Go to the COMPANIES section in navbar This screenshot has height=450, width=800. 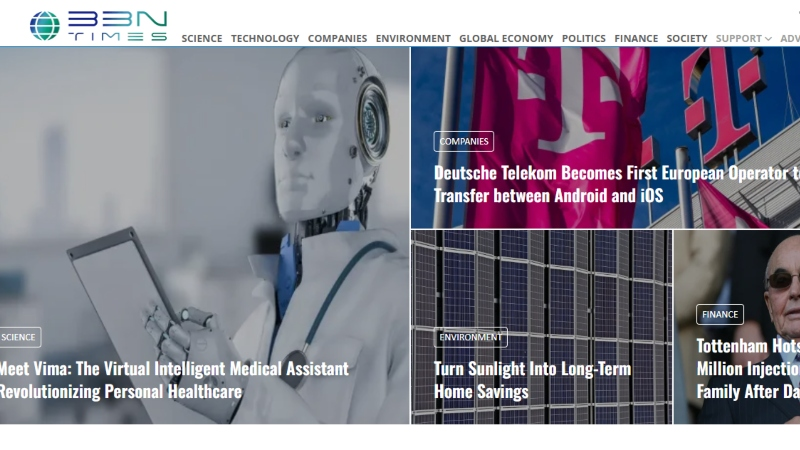click(337, 39)
